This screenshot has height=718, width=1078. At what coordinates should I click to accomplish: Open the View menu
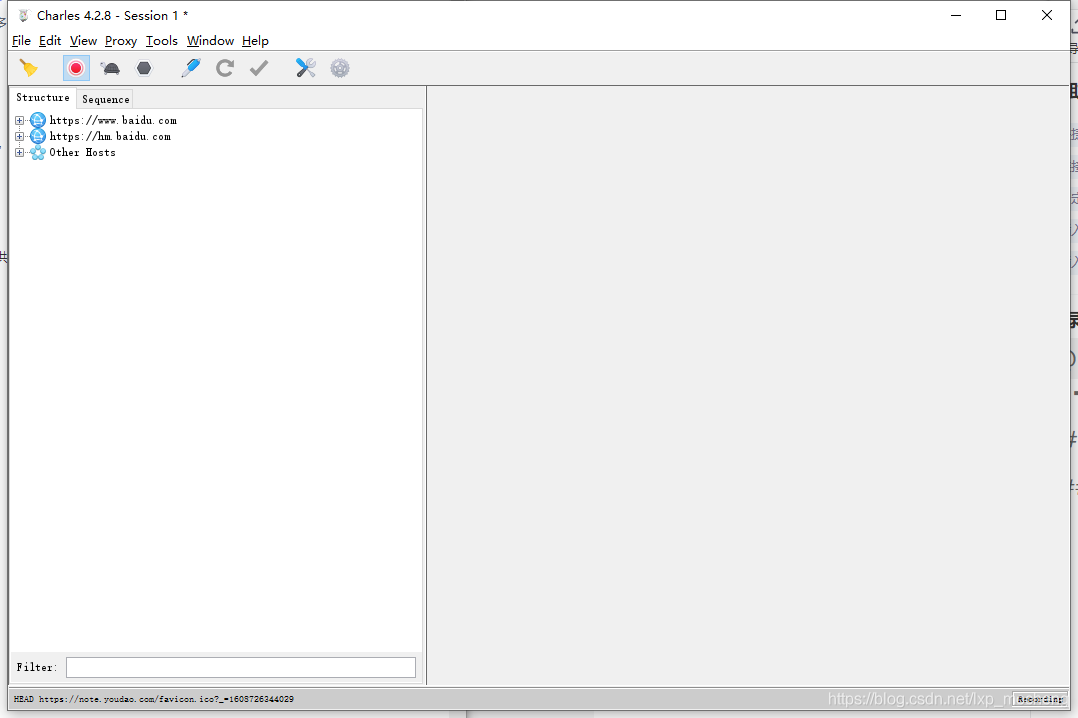[x=83, y=41]
